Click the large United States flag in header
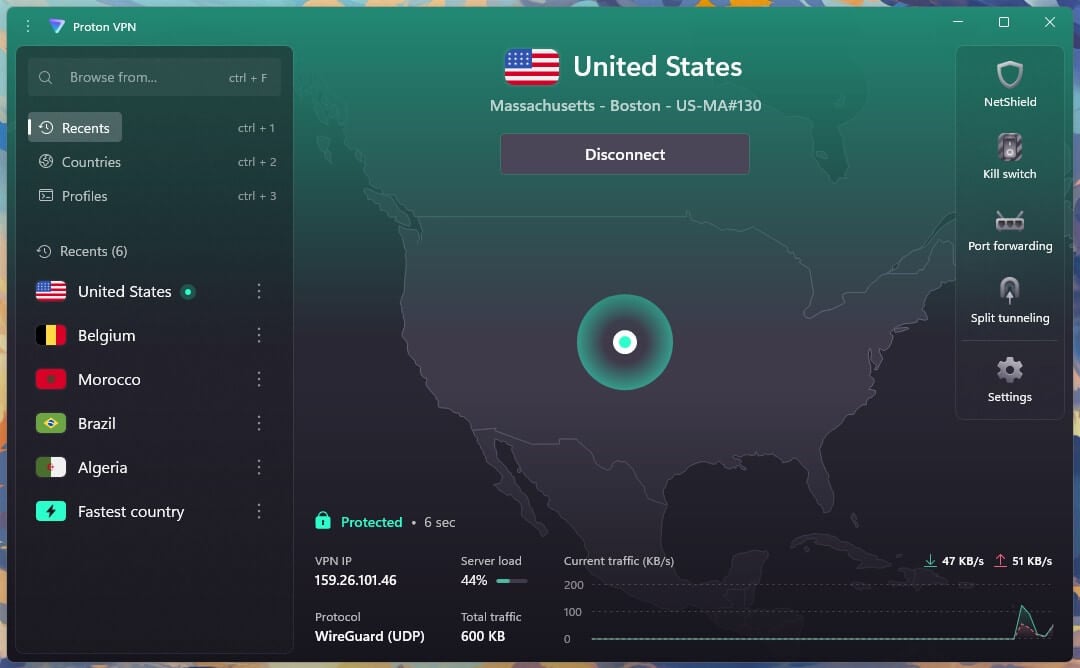The image size is (1080, 668). tap(531, 67)
